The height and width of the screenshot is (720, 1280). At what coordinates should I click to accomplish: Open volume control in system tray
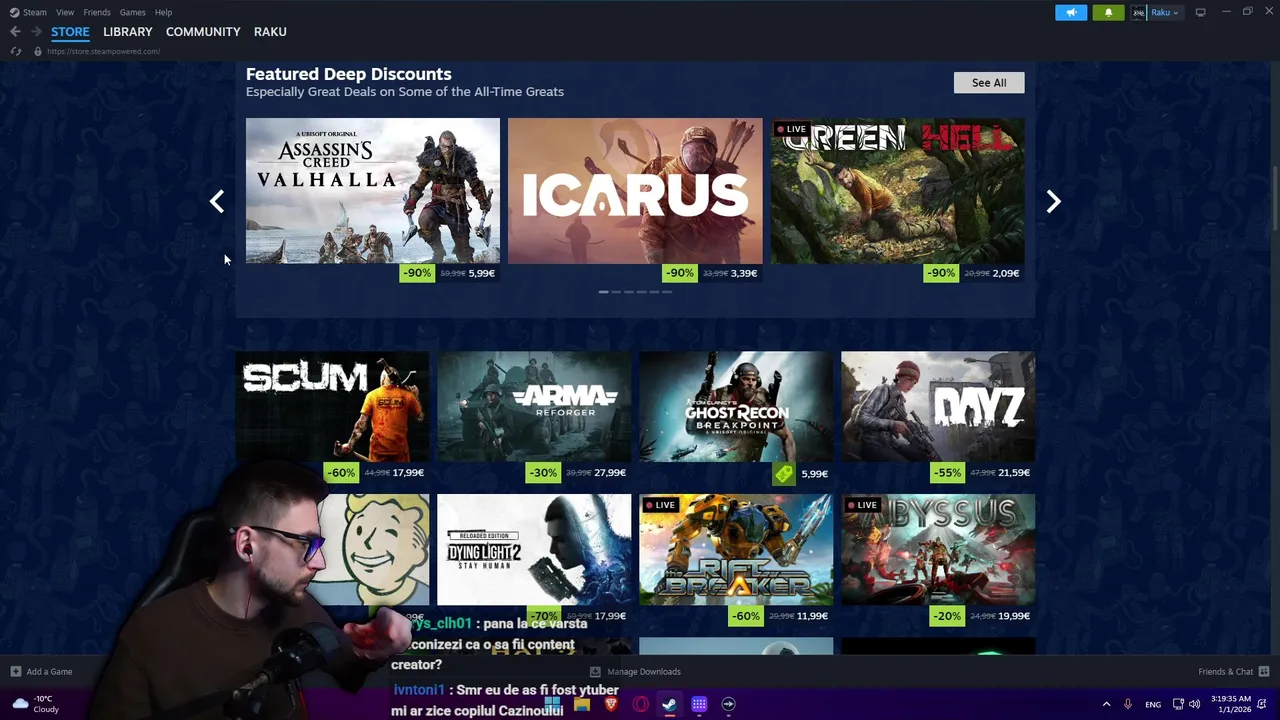(1194, 704)
